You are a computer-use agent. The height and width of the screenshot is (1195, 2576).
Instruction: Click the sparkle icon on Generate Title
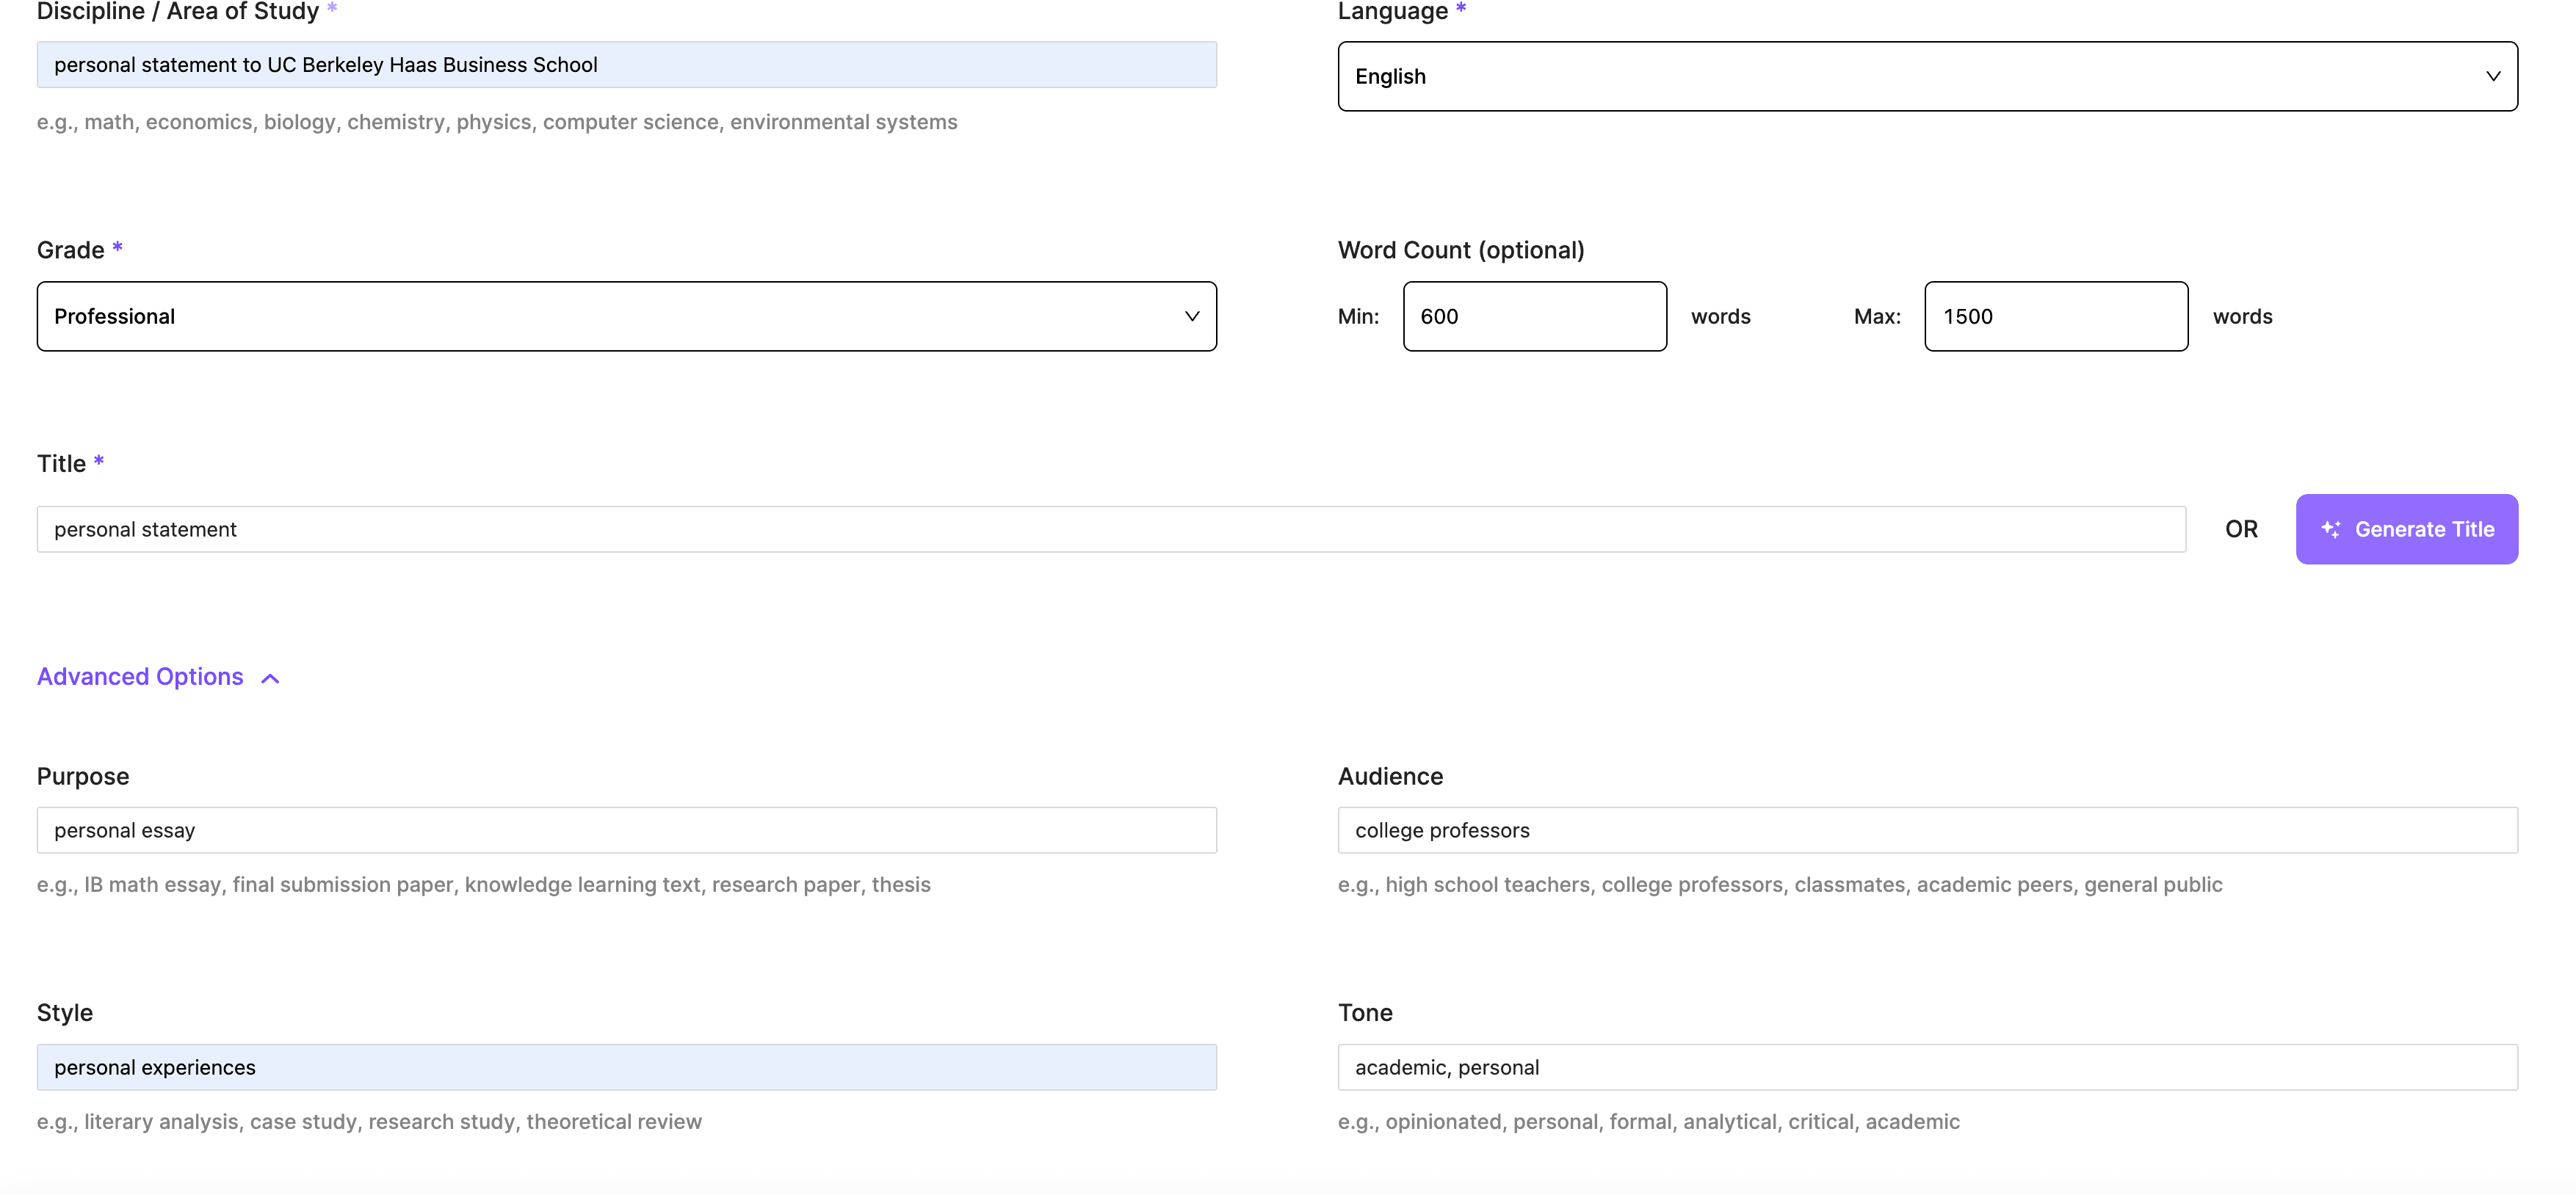click(2330, 529)
